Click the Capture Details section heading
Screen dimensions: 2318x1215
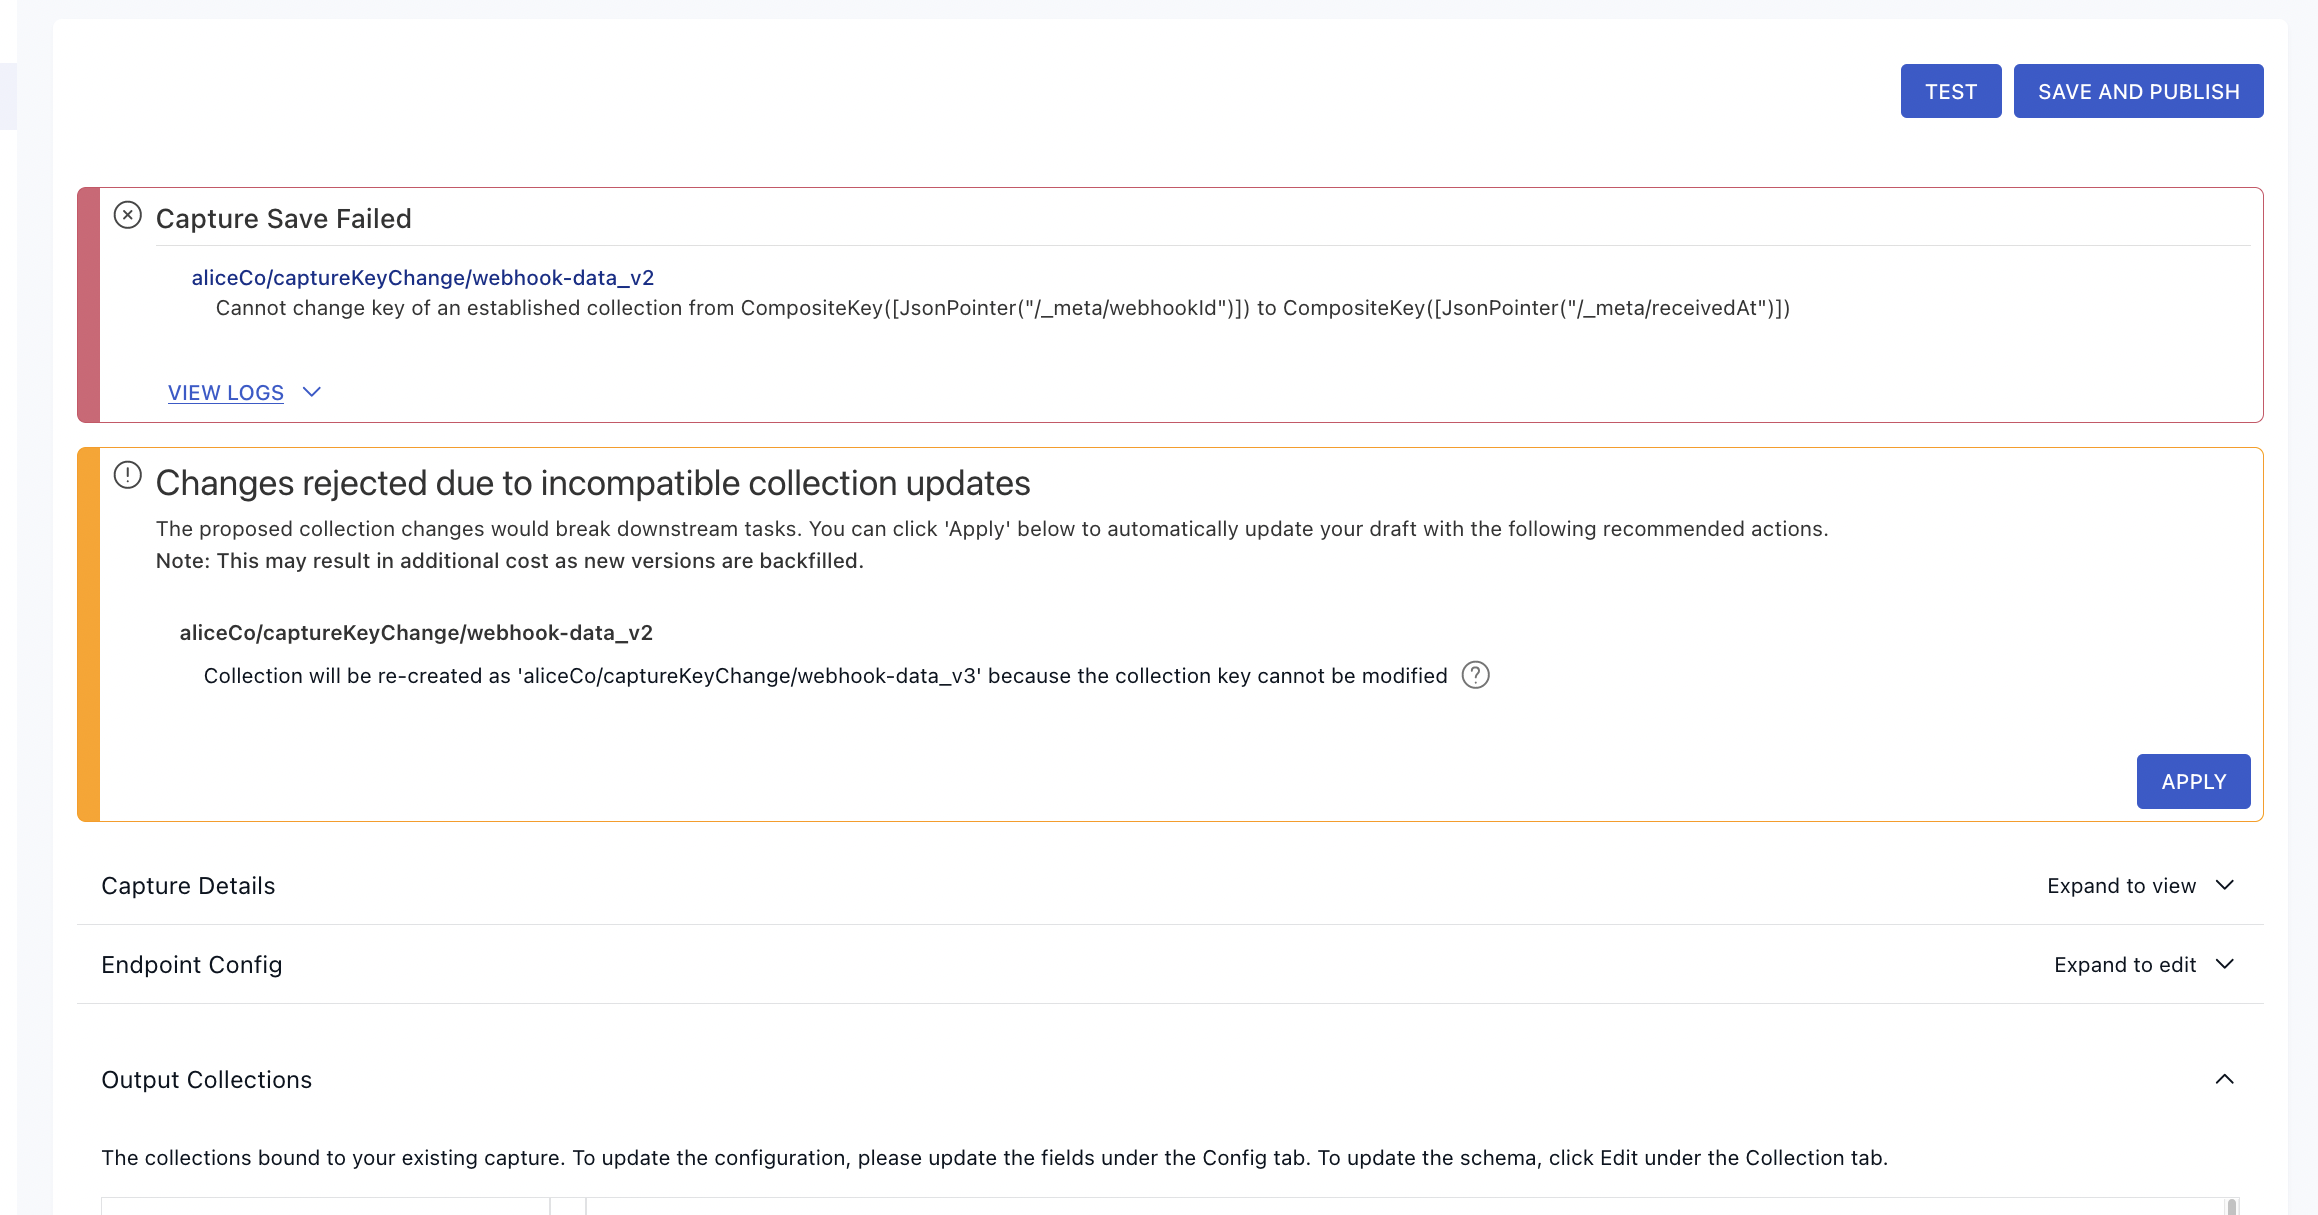[188, 886]
